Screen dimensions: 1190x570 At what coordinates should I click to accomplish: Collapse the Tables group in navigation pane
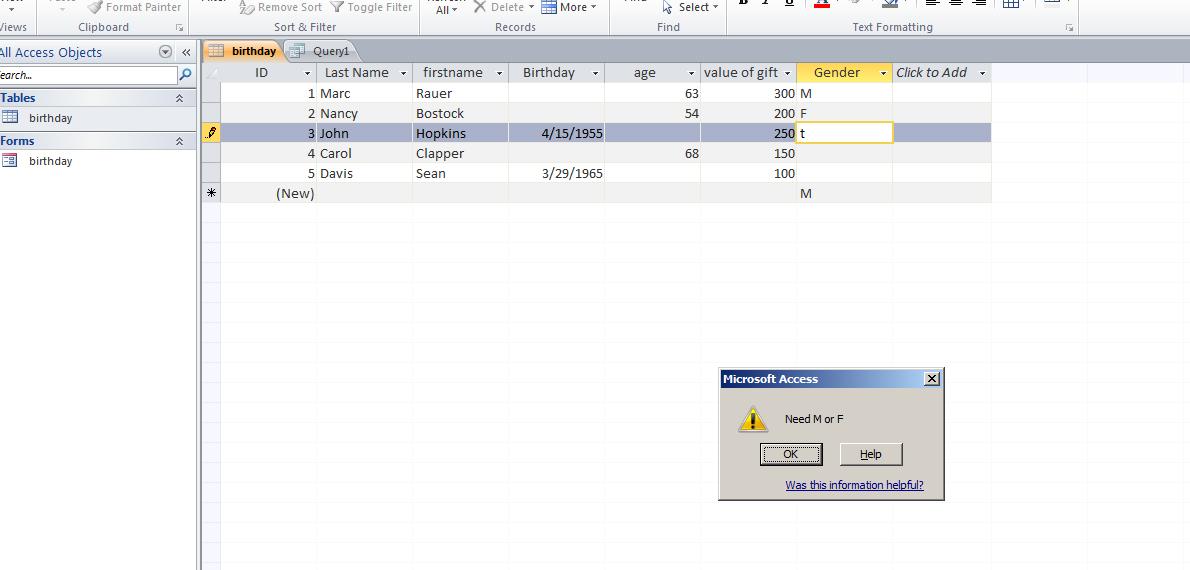click(x=180, y=98)
